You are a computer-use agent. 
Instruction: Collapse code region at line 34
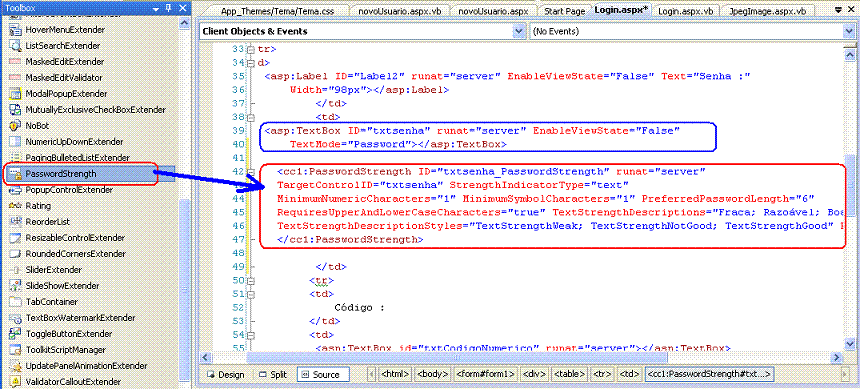tap(251, 63)
